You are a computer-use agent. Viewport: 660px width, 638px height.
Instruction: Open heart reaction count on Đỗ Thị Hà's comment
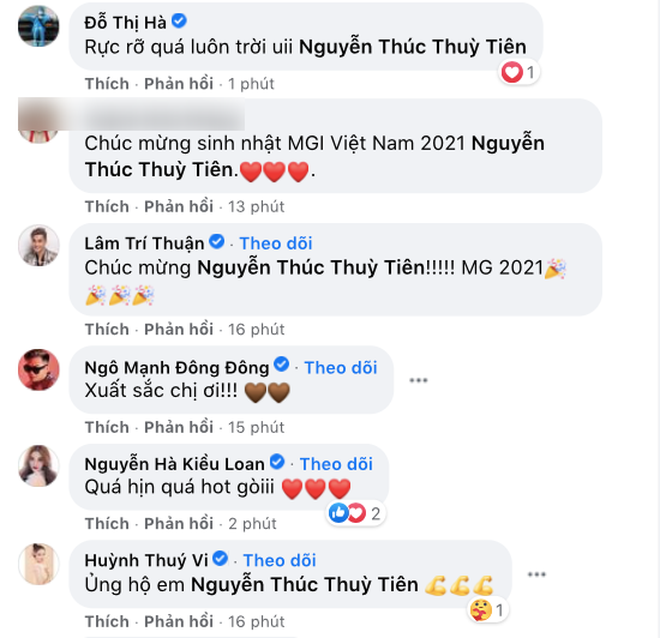click(519, 72)
